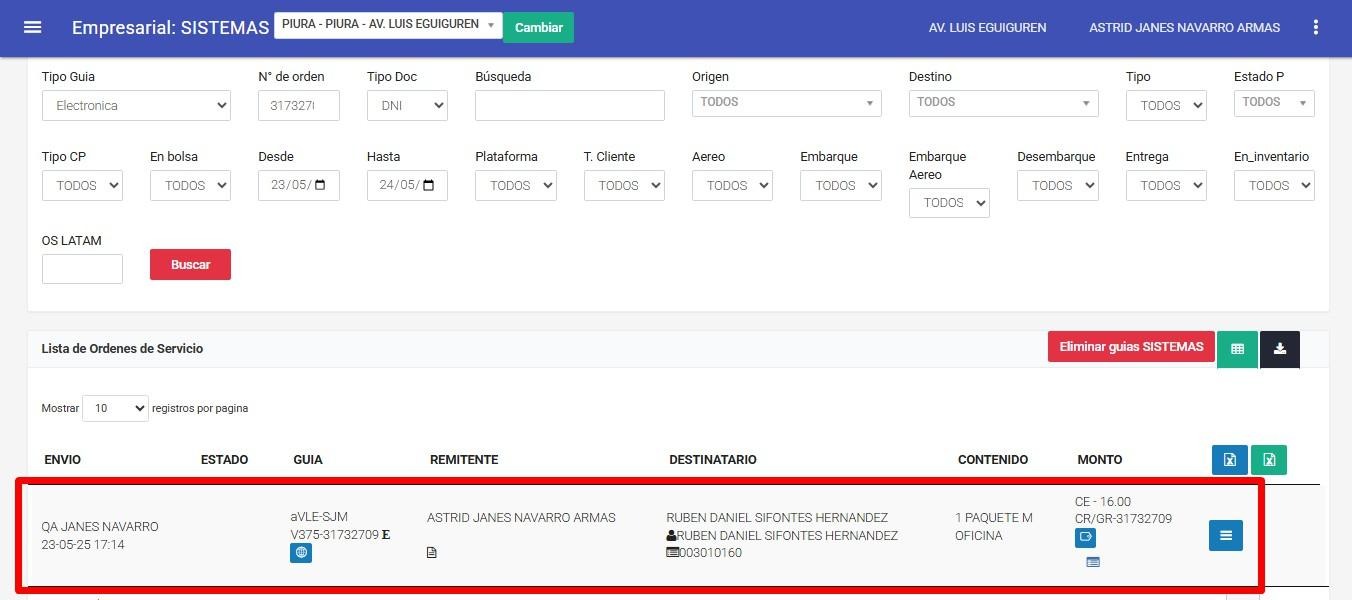This screenshot has width=1352, height=600.
Task: Click the Eliminar guias SISTEMAS button
Action: click(x=1131, y=347)
